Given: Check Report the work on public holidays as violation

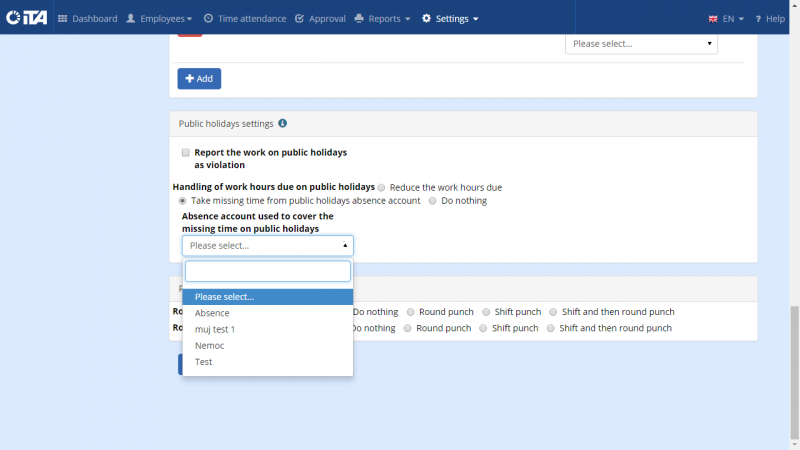Looking at the screenshot, I should pos(186,153).
